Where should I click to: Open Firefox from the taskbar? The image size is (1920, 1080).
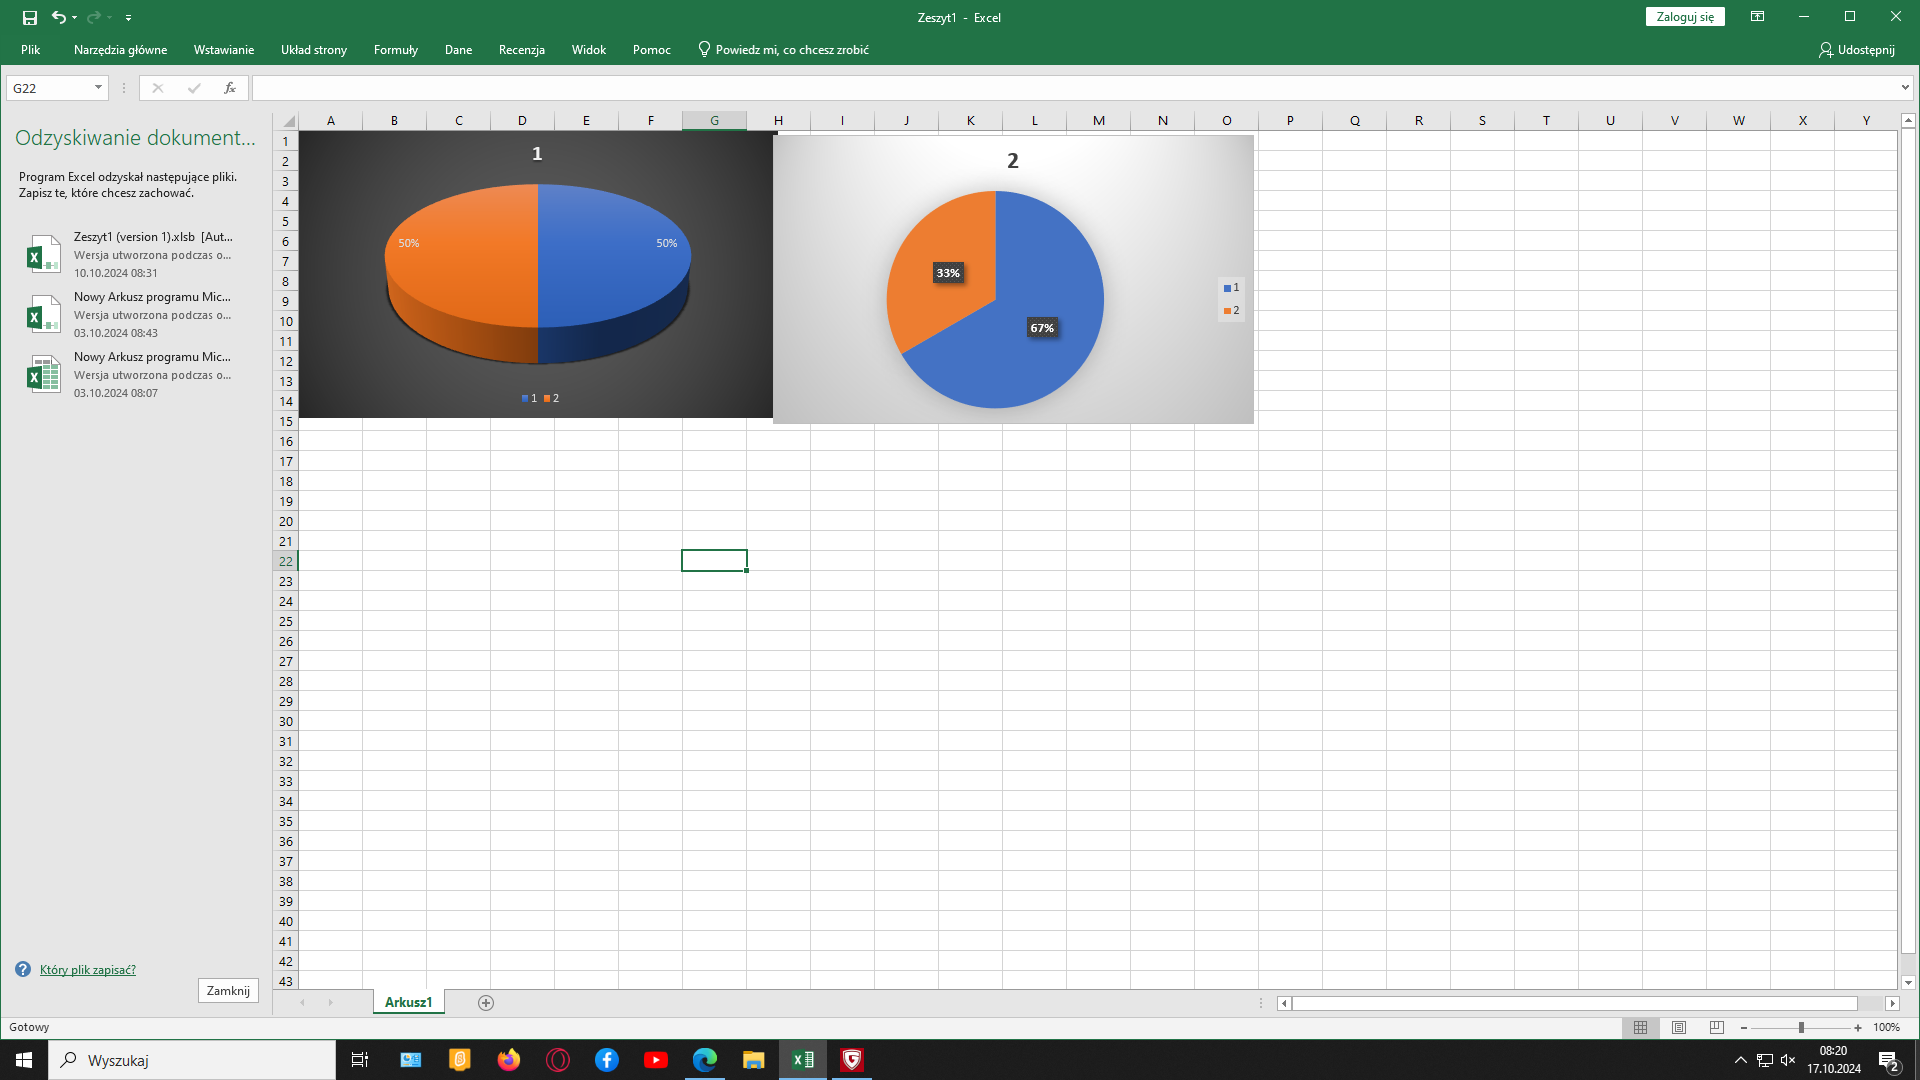(509, 1060)
